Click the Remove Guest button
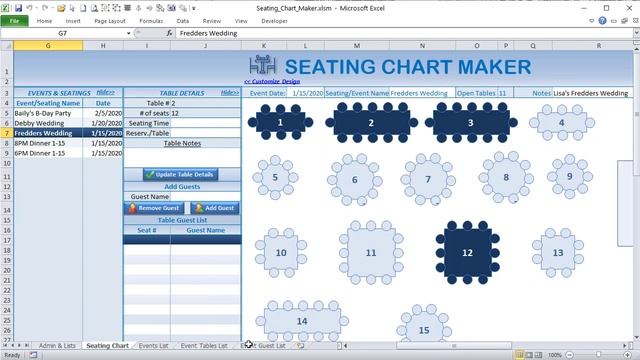Screen dimensions: 640x360 coord(154,208)
